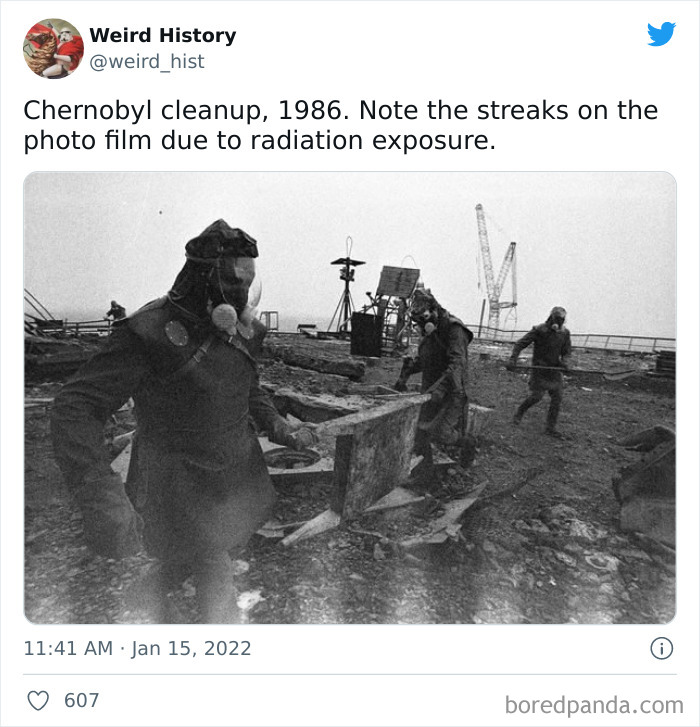Click the word 'radiation' in the tweet

tap(306, 140)
